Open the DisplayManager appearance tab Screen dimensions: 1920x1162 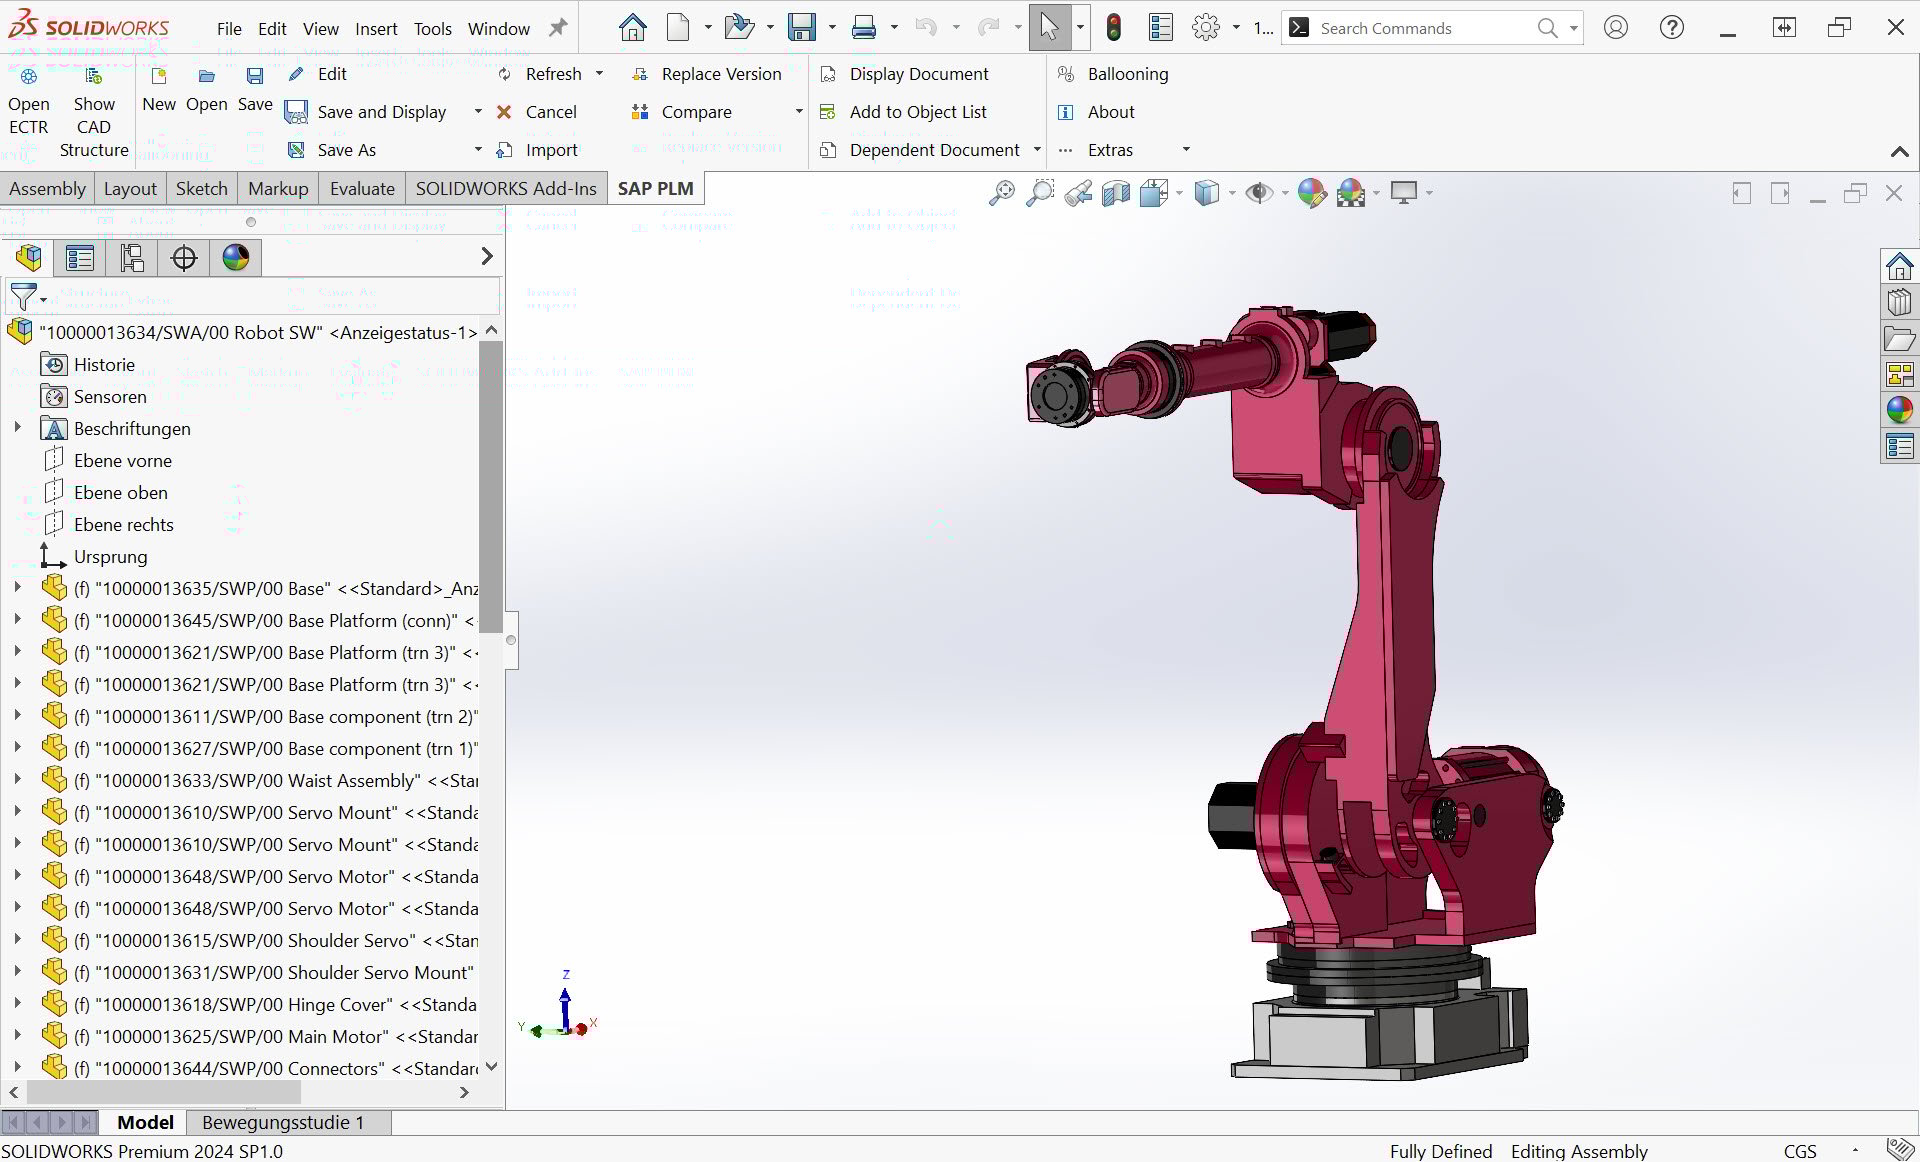pos(236,258)
